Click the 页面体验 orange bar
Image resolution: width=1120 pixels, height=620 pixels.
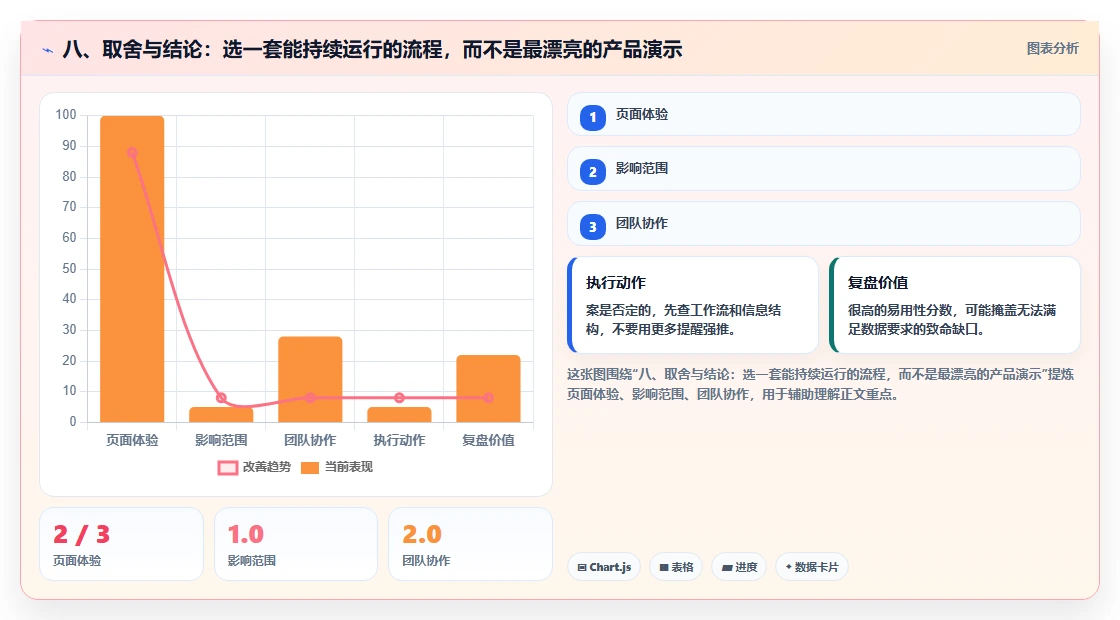[x=132, y=269]
